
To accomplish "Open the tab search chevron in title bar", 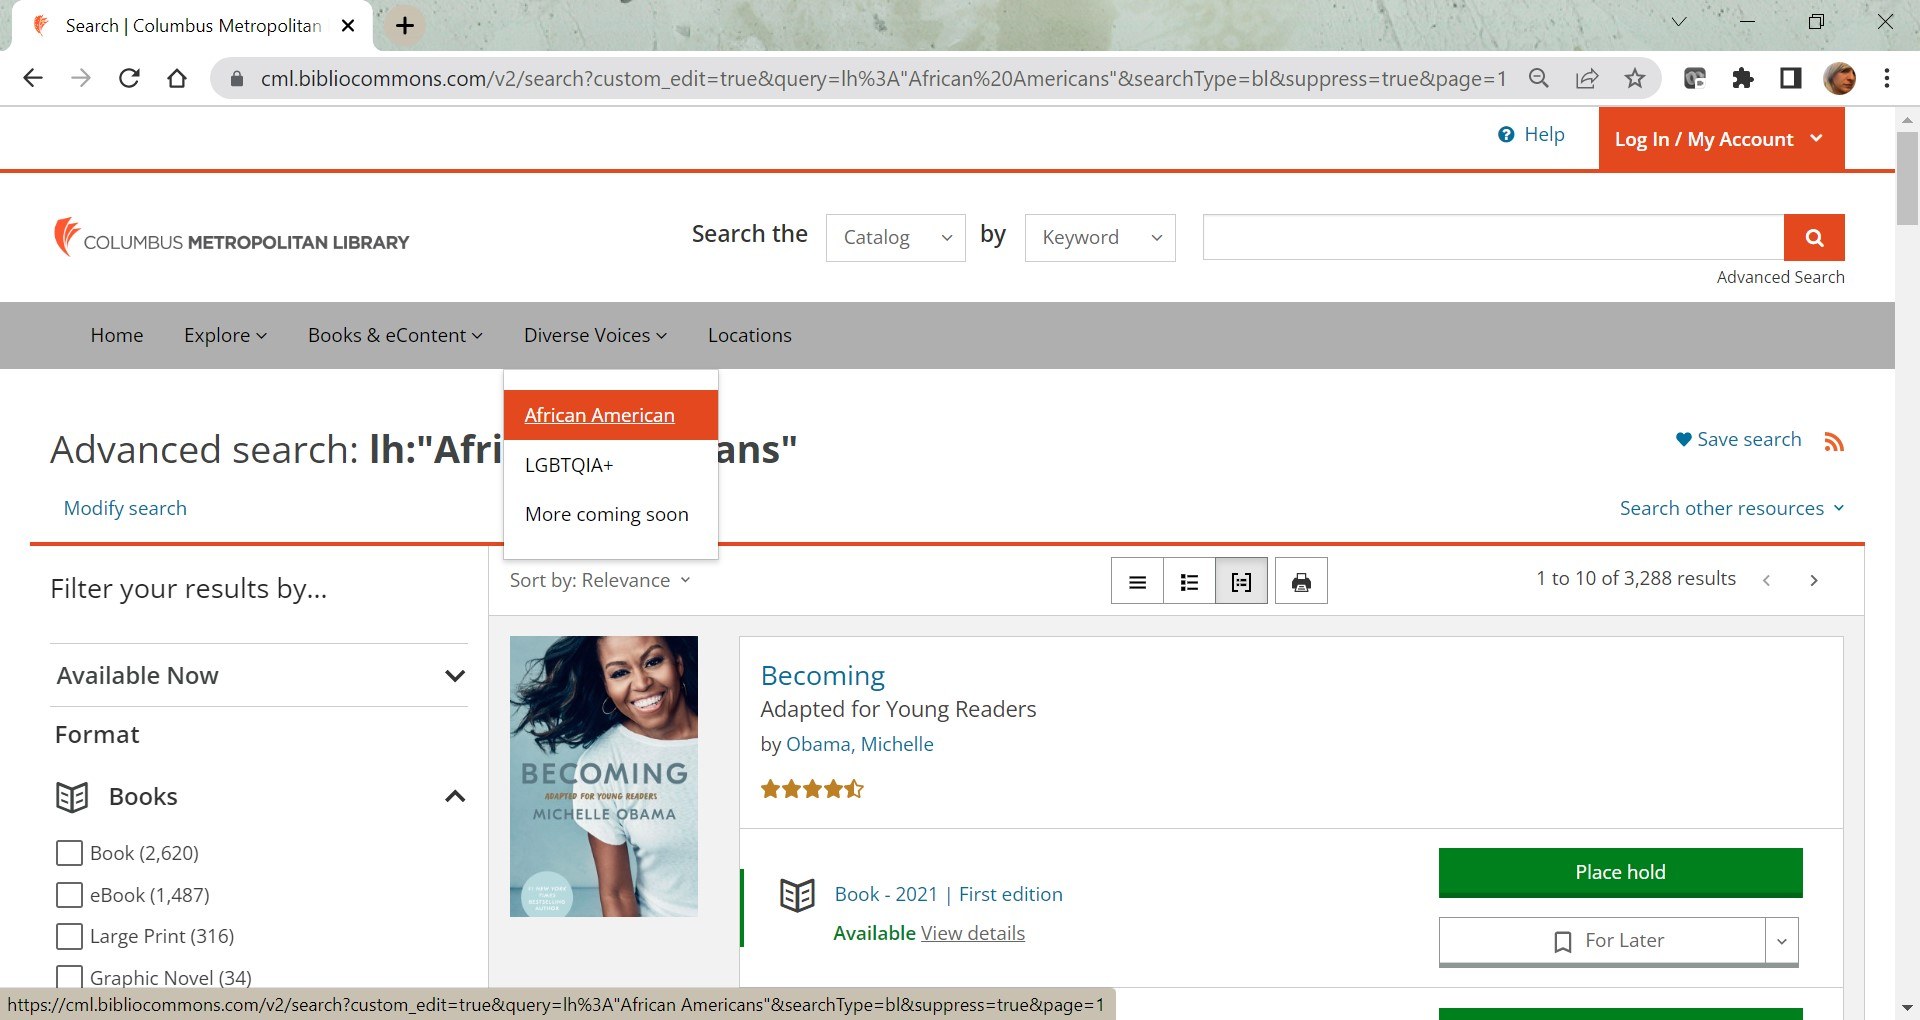I will pos(1679,22).
